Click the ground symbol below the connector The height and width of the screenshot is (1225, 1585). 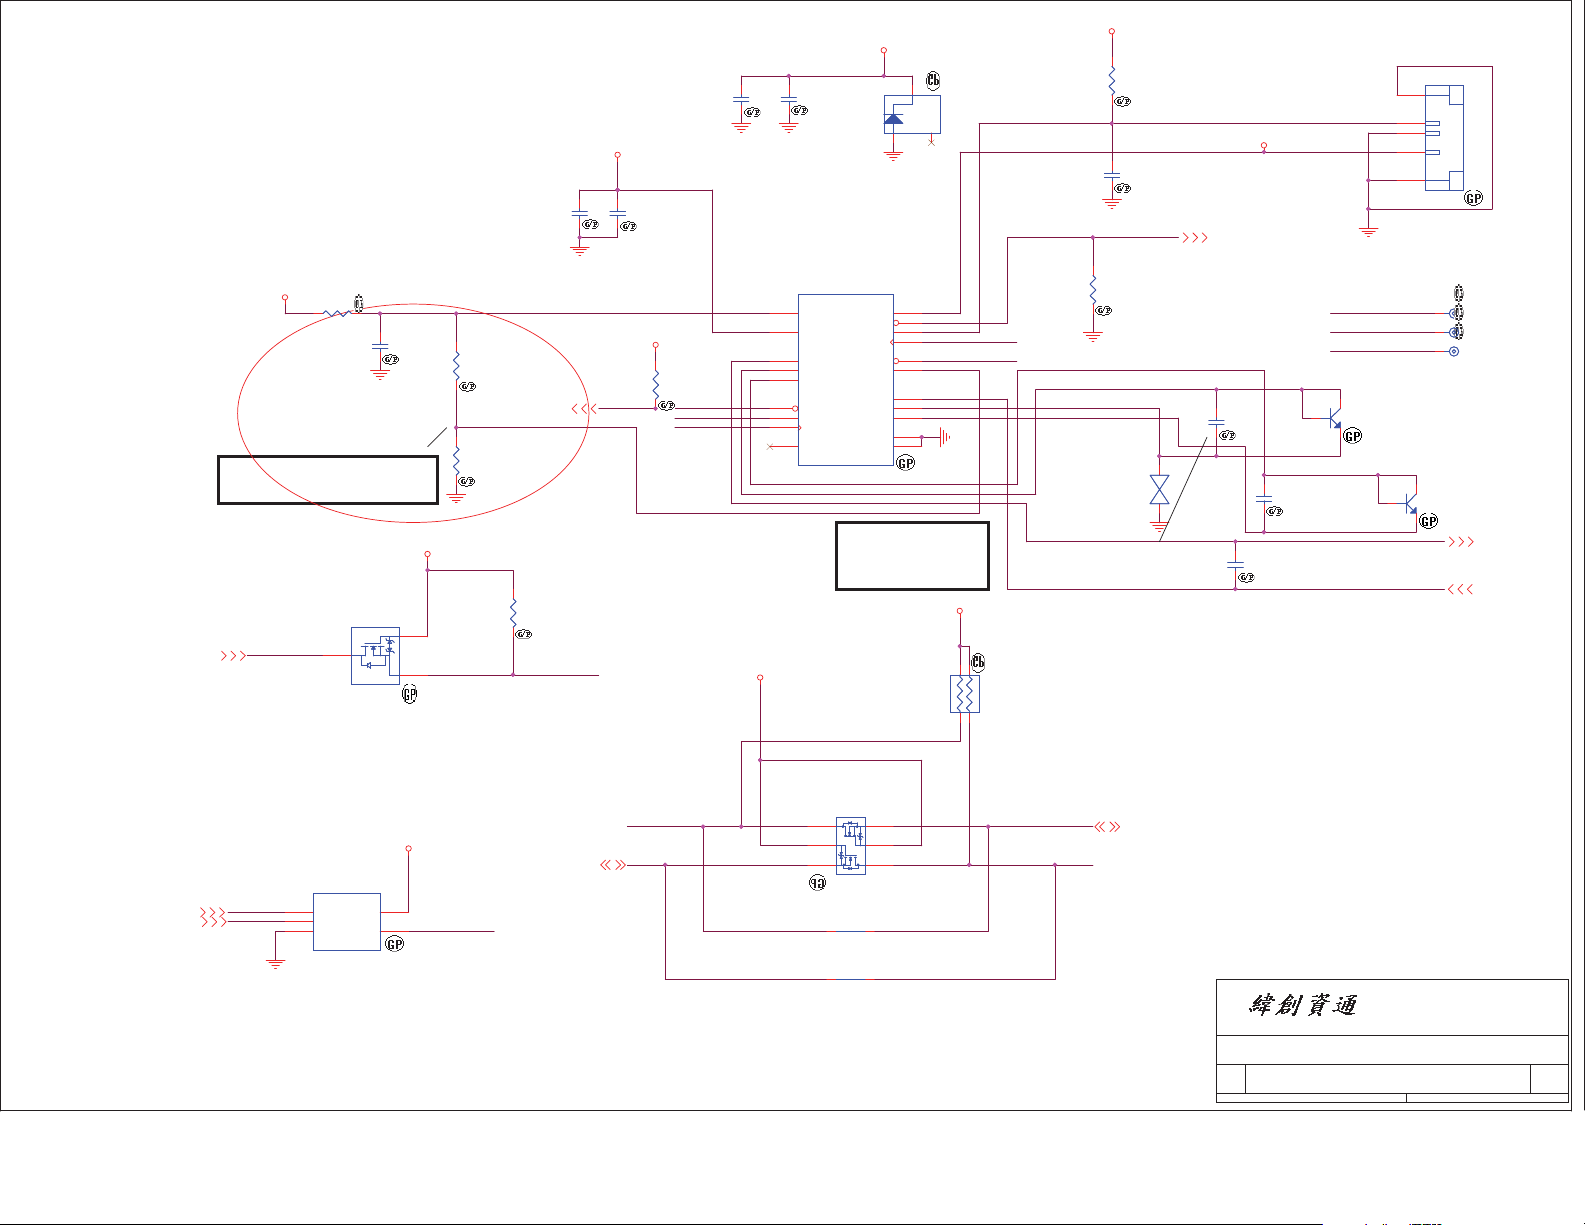[1369, 231]
